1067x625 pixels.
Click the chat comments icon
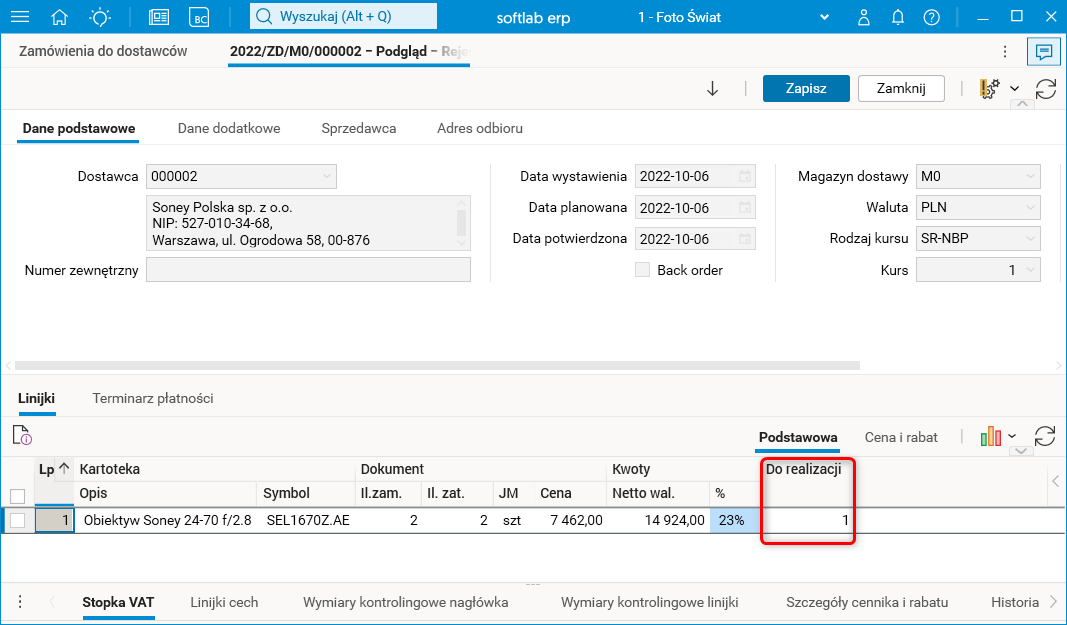tap(1043, 51)
